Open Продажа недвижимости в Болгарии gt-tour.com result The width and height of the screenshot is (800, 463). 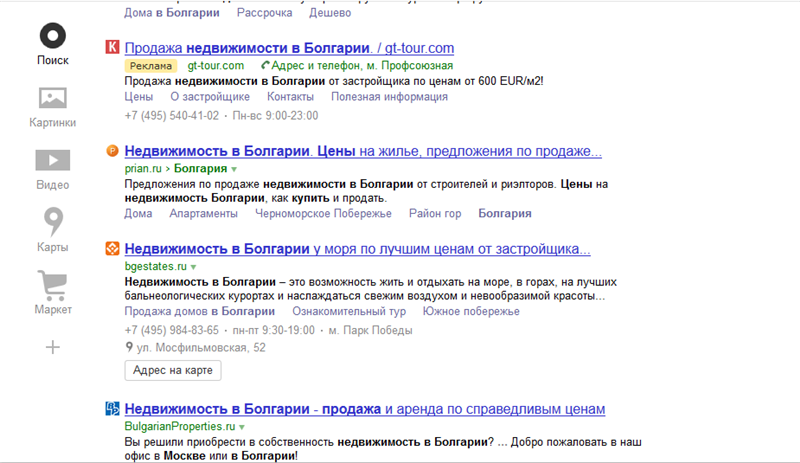(x=289, y=48)
